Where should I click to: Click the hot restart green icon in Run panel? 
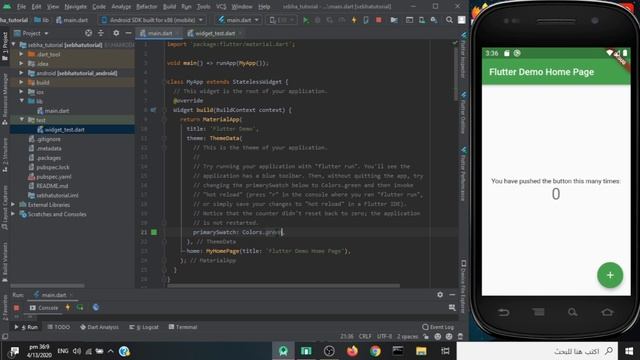(80, 307)
